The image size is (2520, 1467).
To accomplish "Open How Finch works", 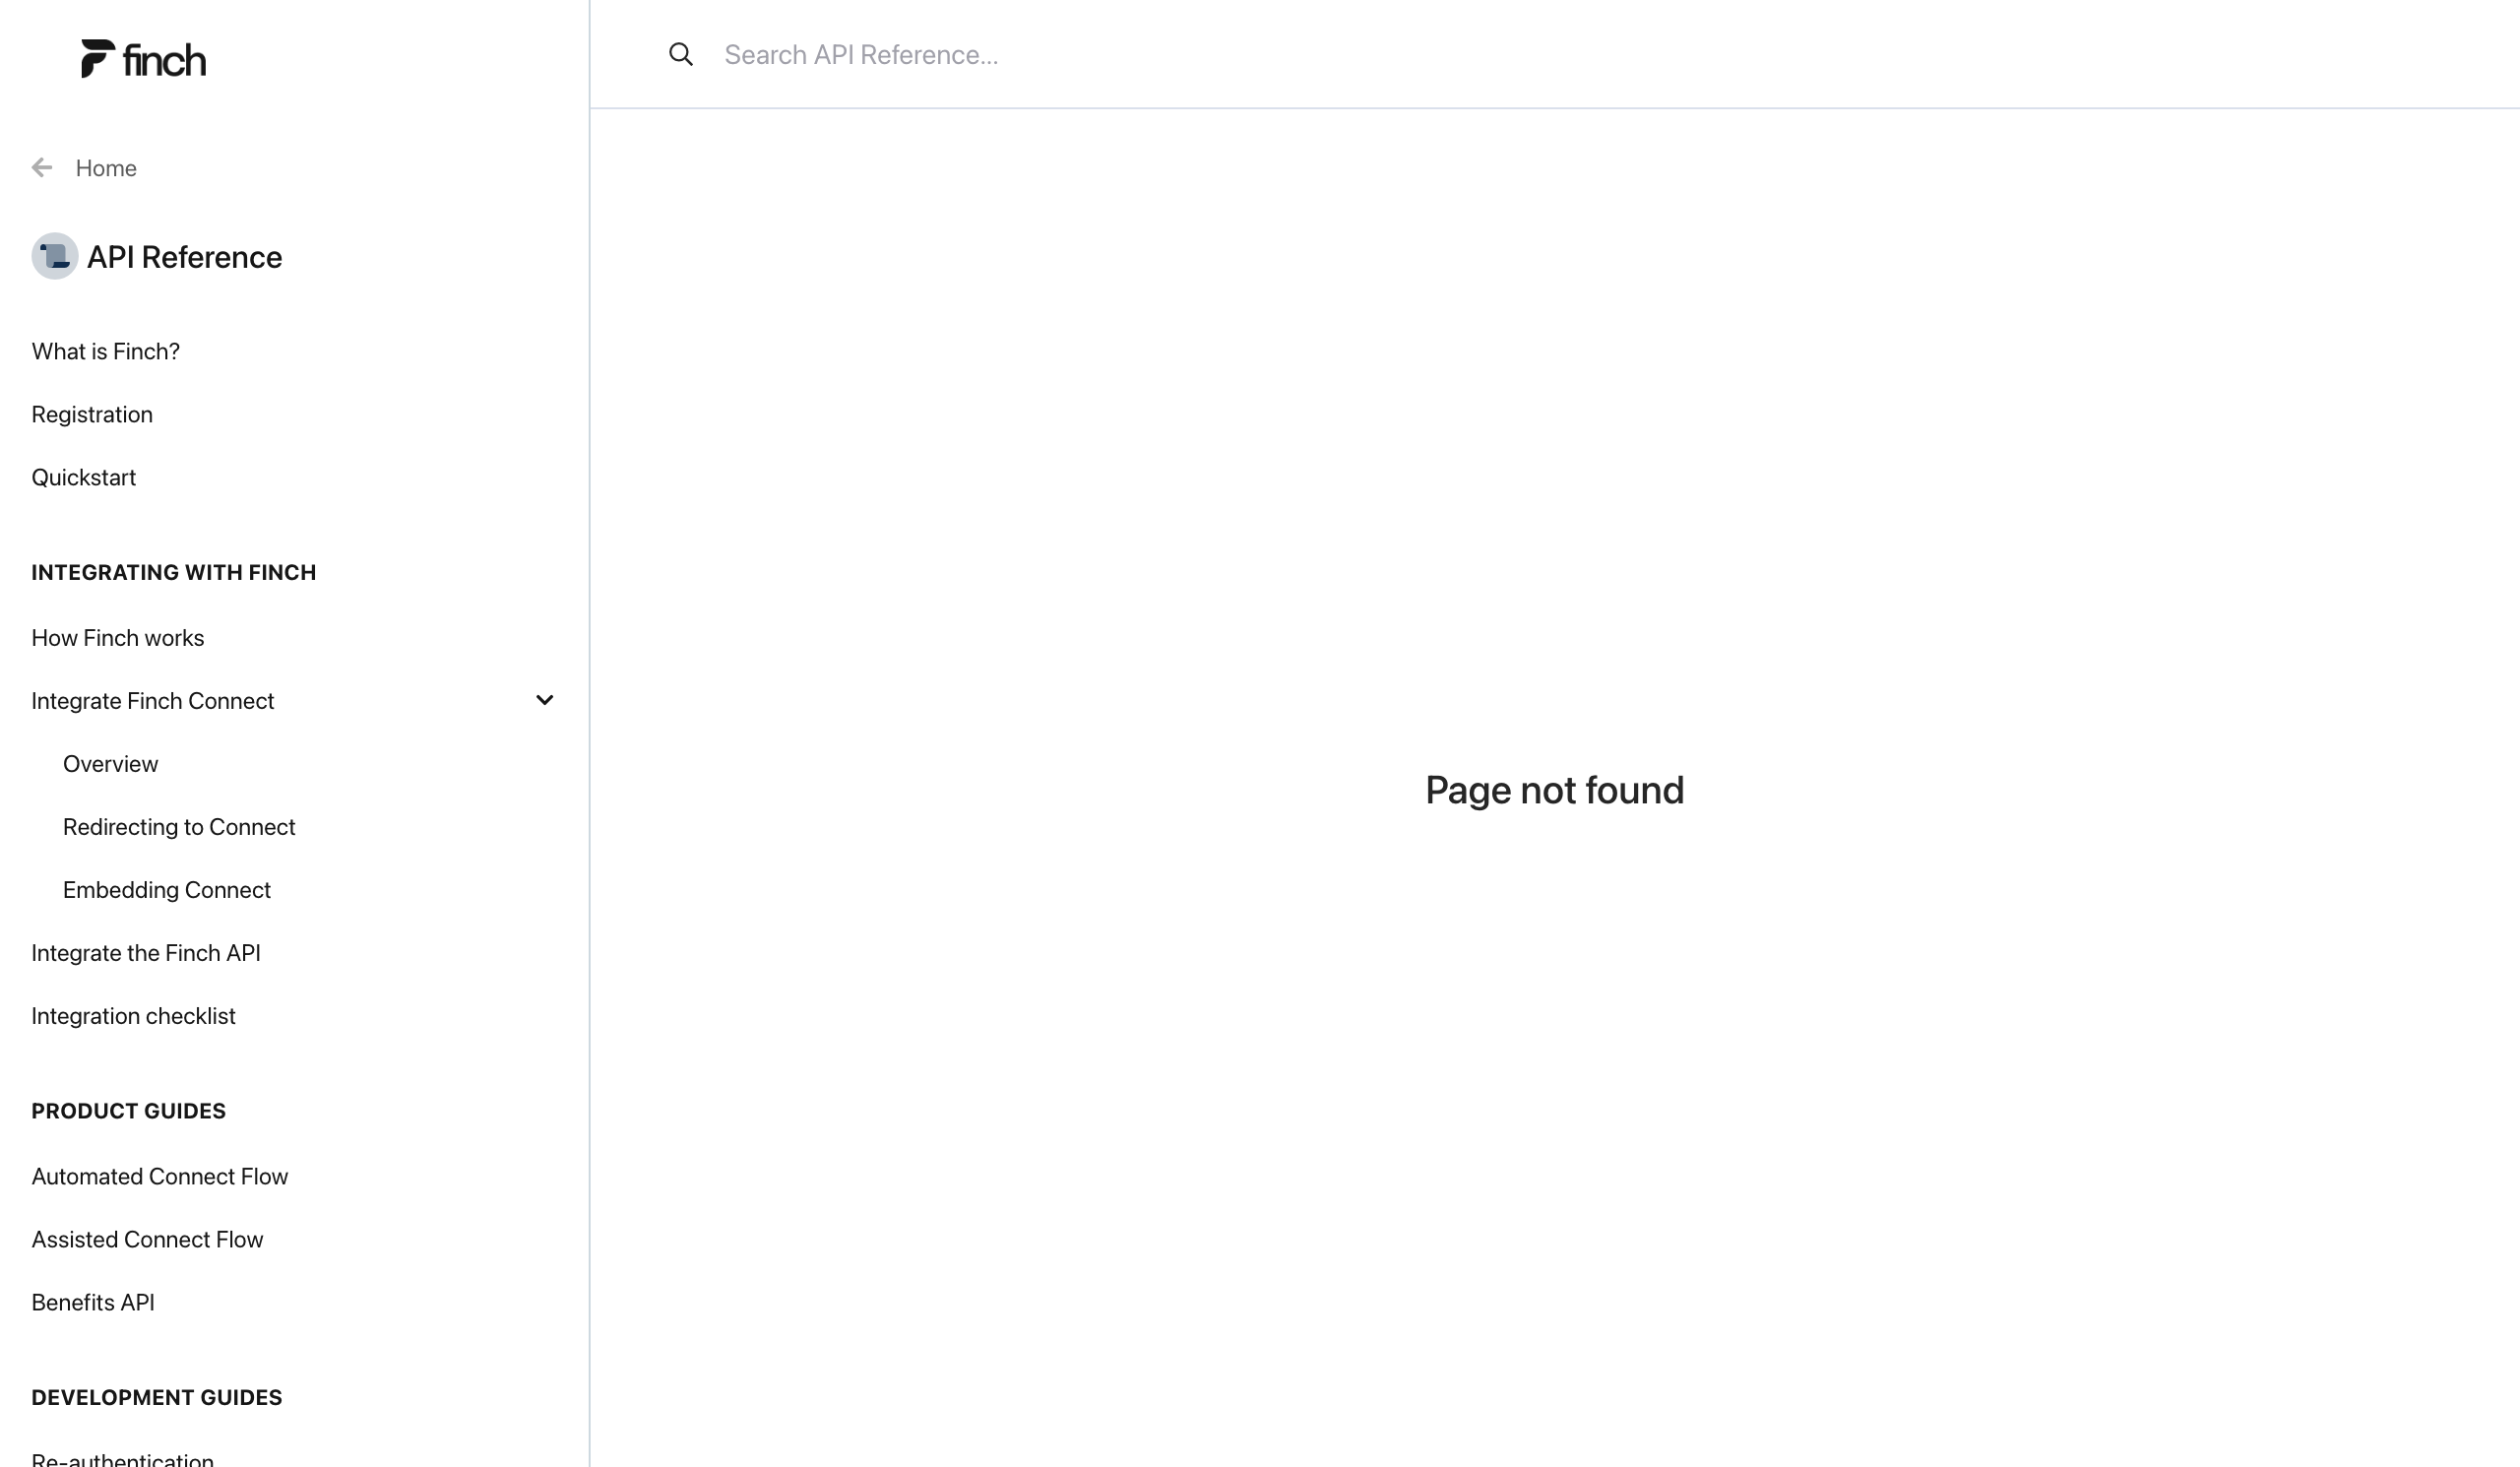I will point(118,638).
